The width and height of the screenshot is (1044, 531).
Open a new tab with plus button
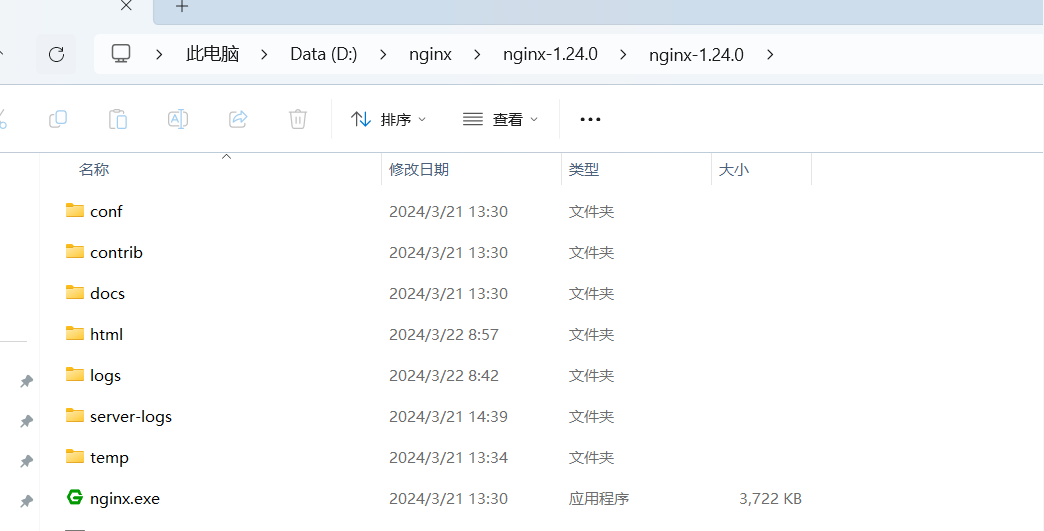point(181,7)
